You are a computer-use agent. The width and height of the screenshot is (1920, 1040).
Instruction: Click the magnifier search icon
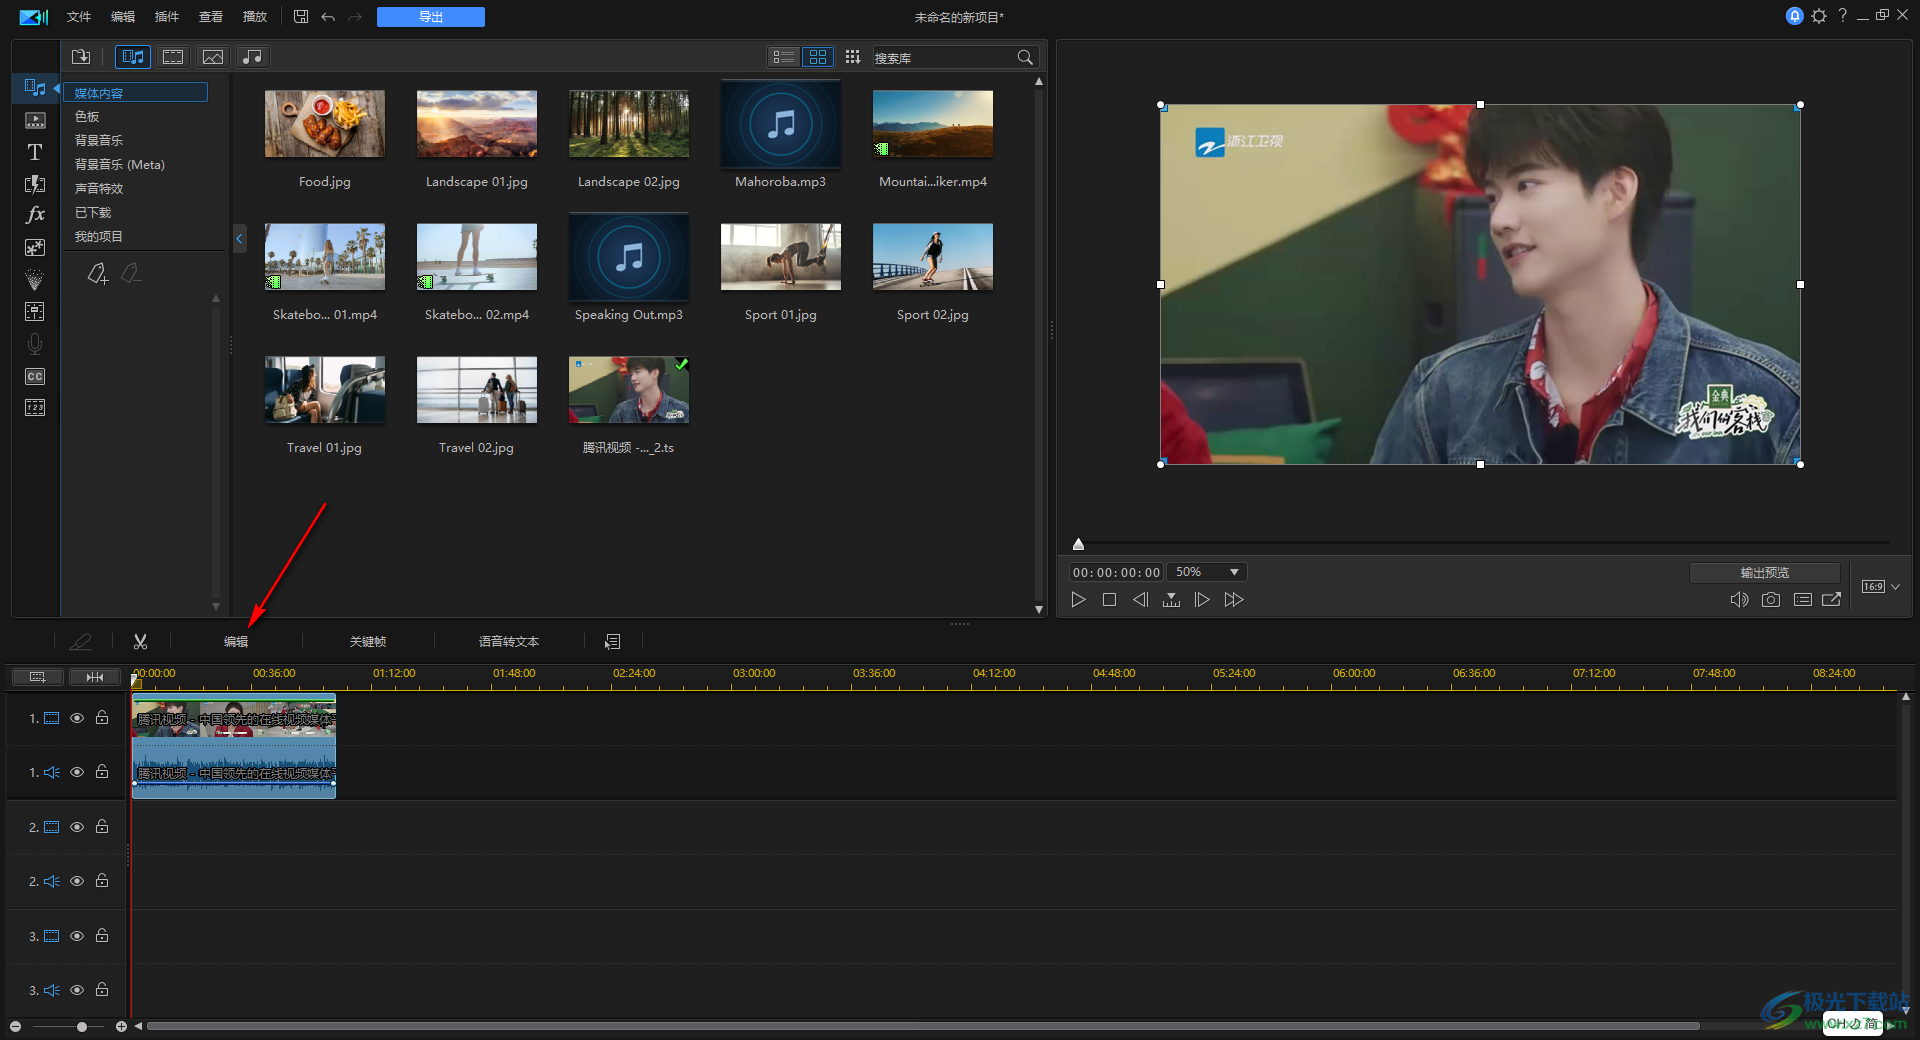1025,58
